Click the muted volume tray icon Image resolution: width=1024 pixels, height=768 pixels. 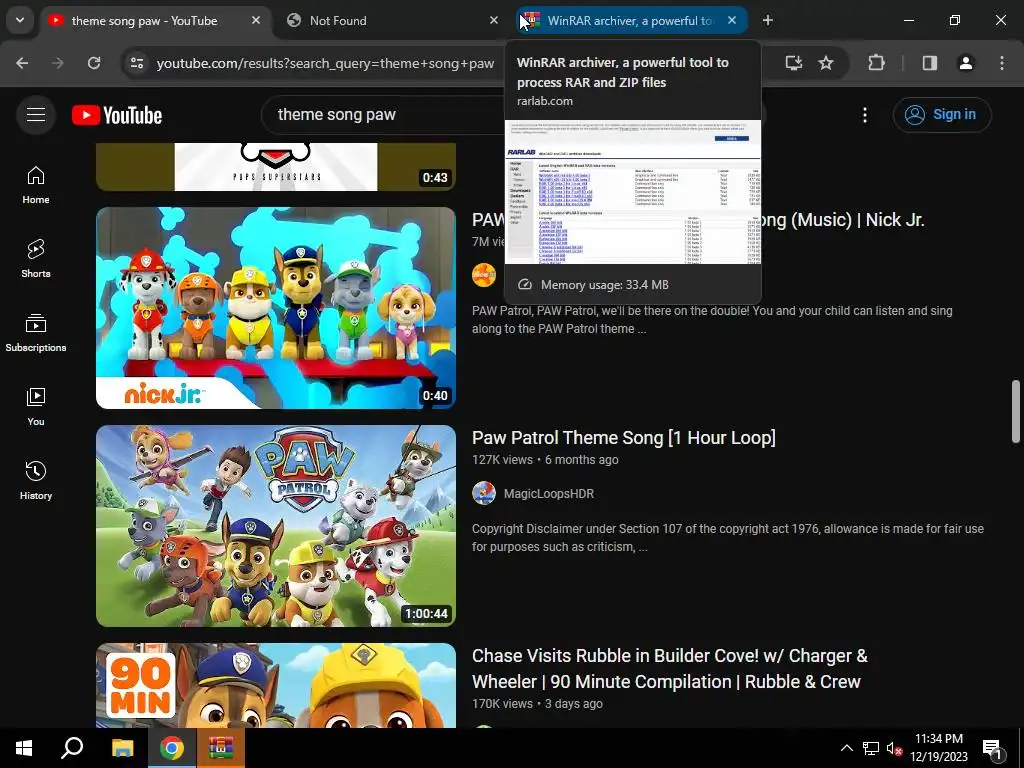point(894,748)
